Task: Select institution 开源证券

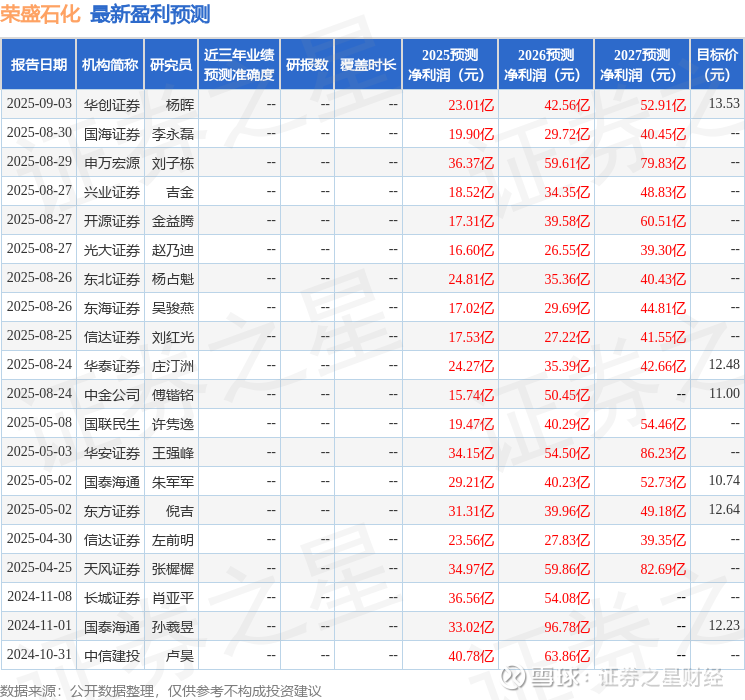Action: [x=112, y=221]
